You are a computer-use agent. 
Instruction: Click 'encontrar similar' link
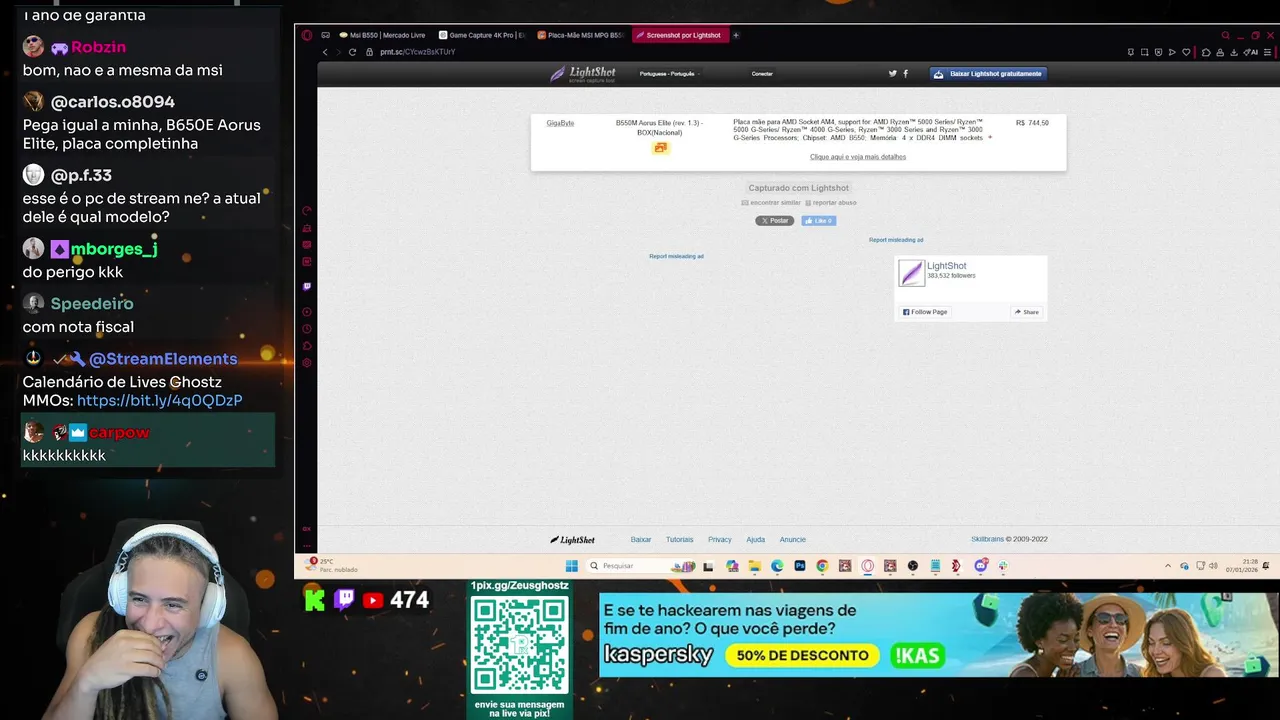tap(771, 203)
